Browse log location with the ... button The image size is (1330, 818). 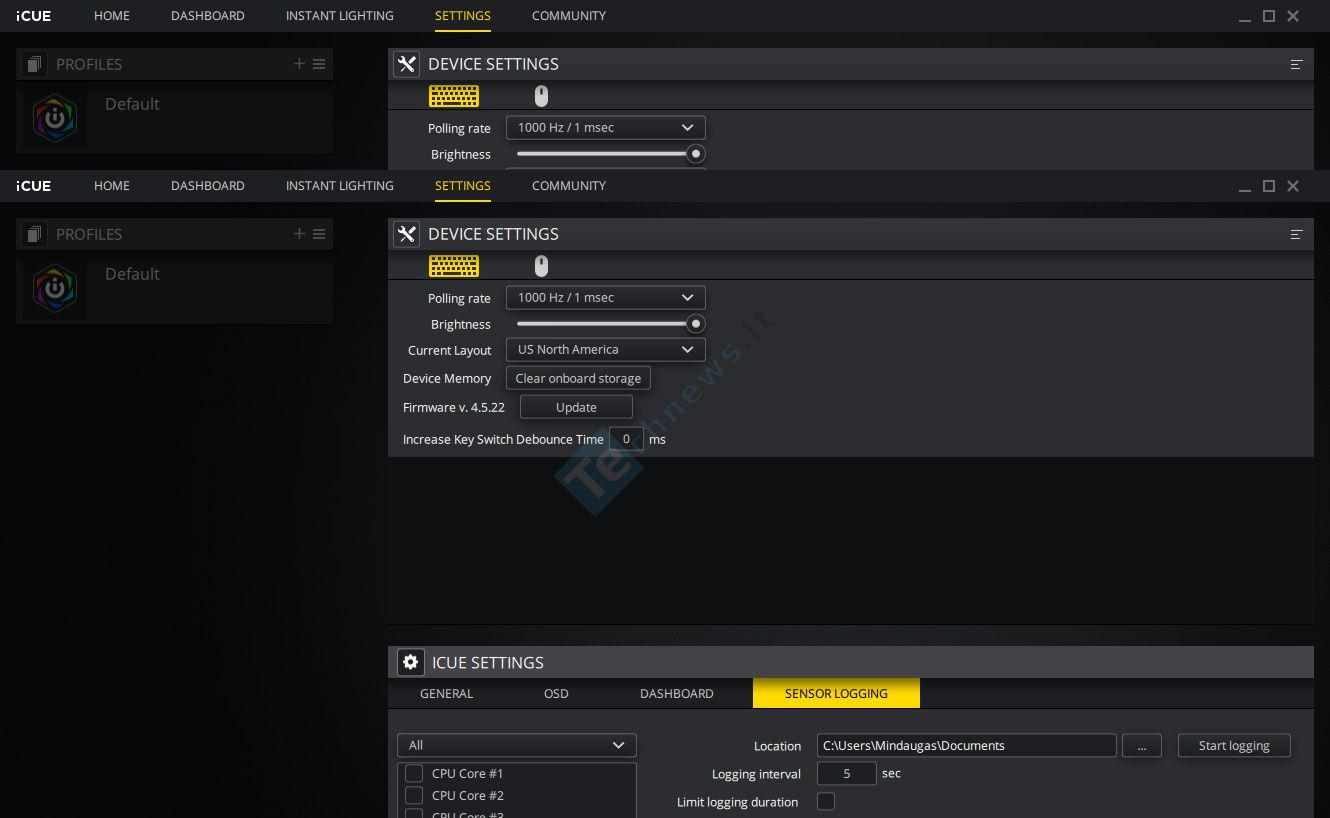pyautogui.click(x=1141, y=745)
